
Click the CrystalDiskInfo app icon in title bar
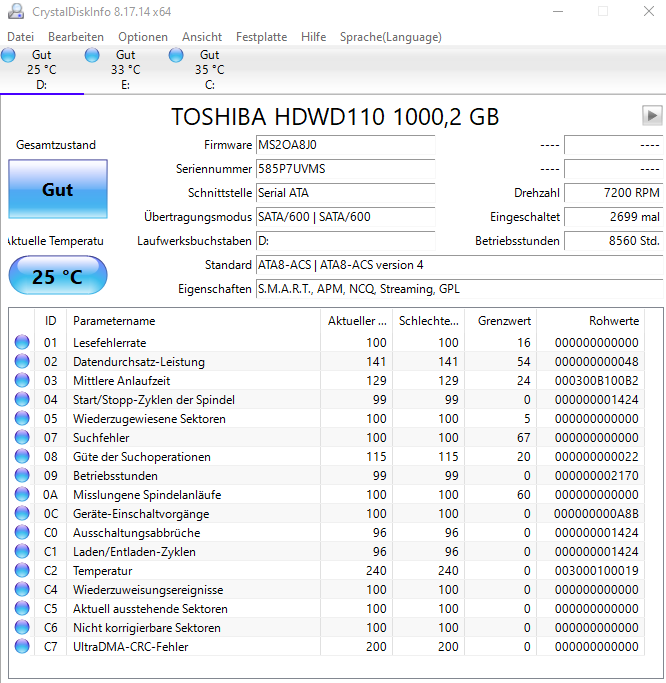16,11
